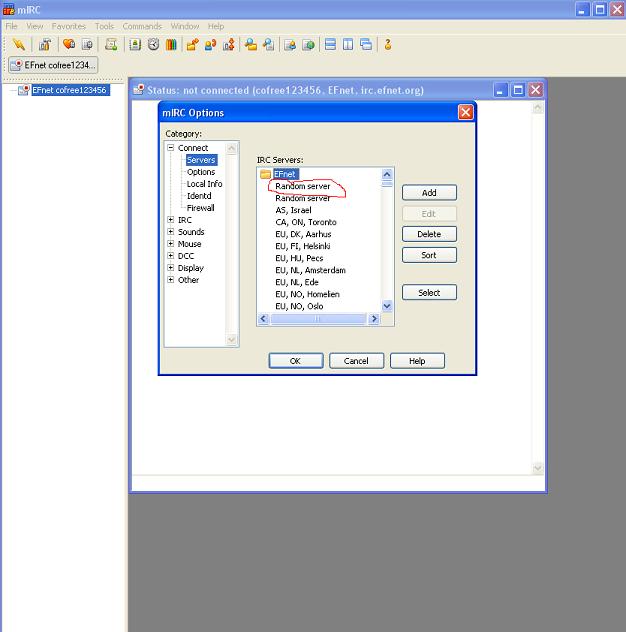The image size is (626, 632).
Task: Click the Tile Horizontal windows icon
Action: point(330,44)
